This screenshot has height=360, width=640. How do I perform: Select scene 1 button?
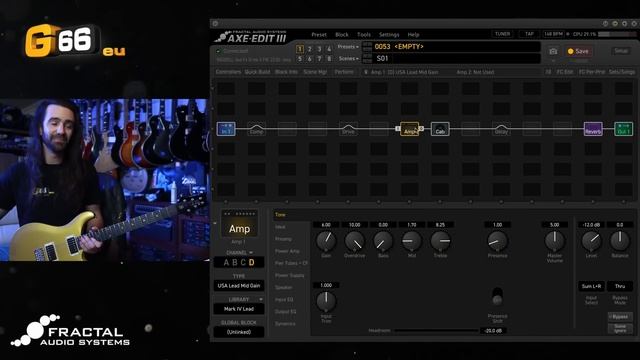pyautogui.click(x=300, y=49)
